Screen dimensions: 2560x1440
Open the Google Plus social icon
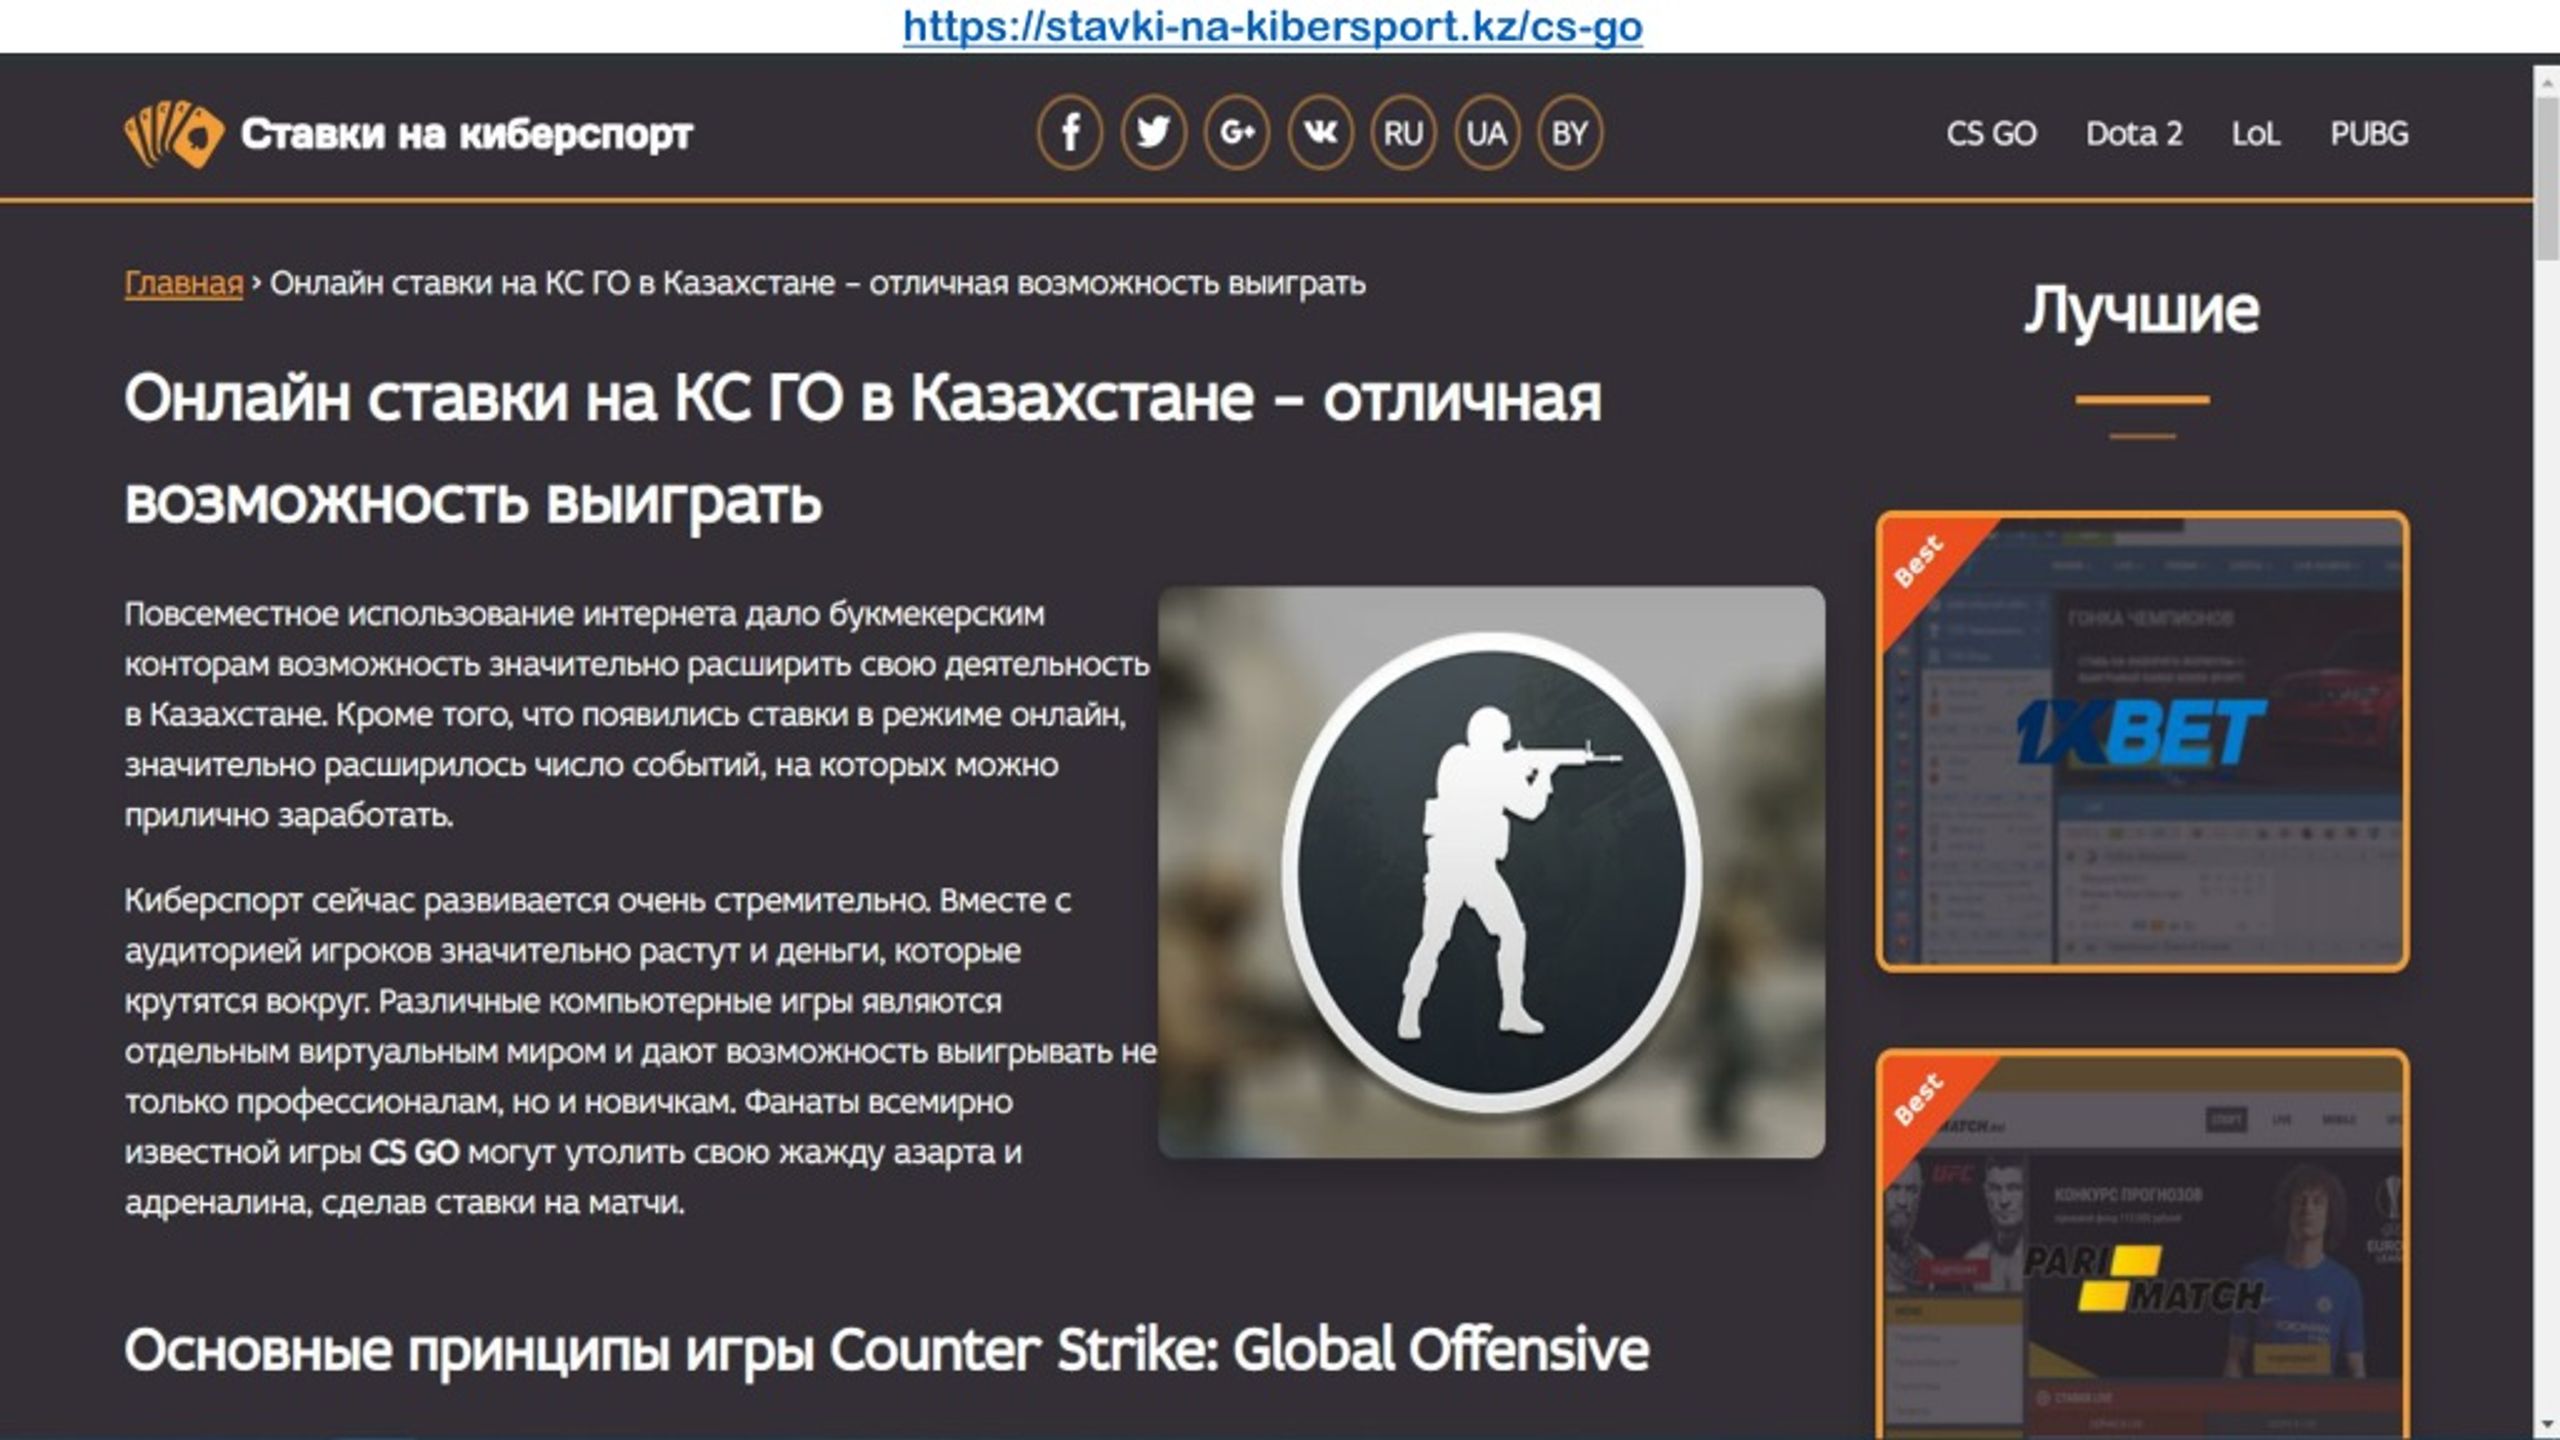click(x=1237, y=133)
